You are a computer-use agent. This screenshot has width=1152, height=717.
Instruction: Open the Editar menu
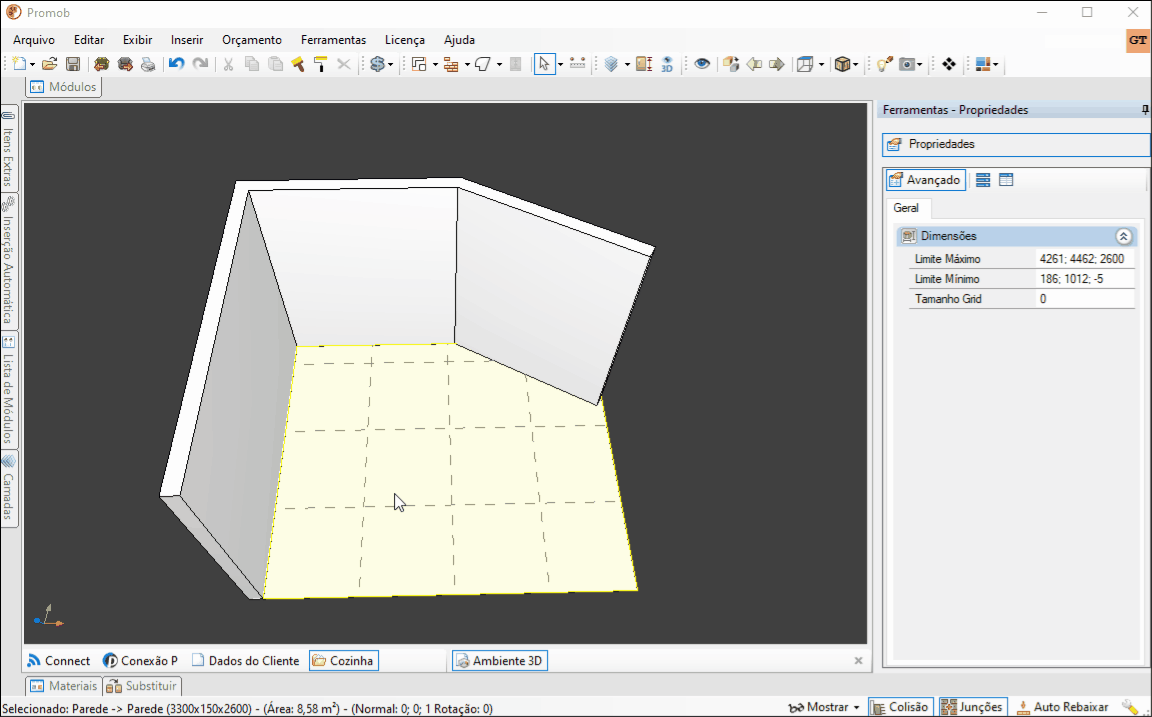tap(89, 40)
